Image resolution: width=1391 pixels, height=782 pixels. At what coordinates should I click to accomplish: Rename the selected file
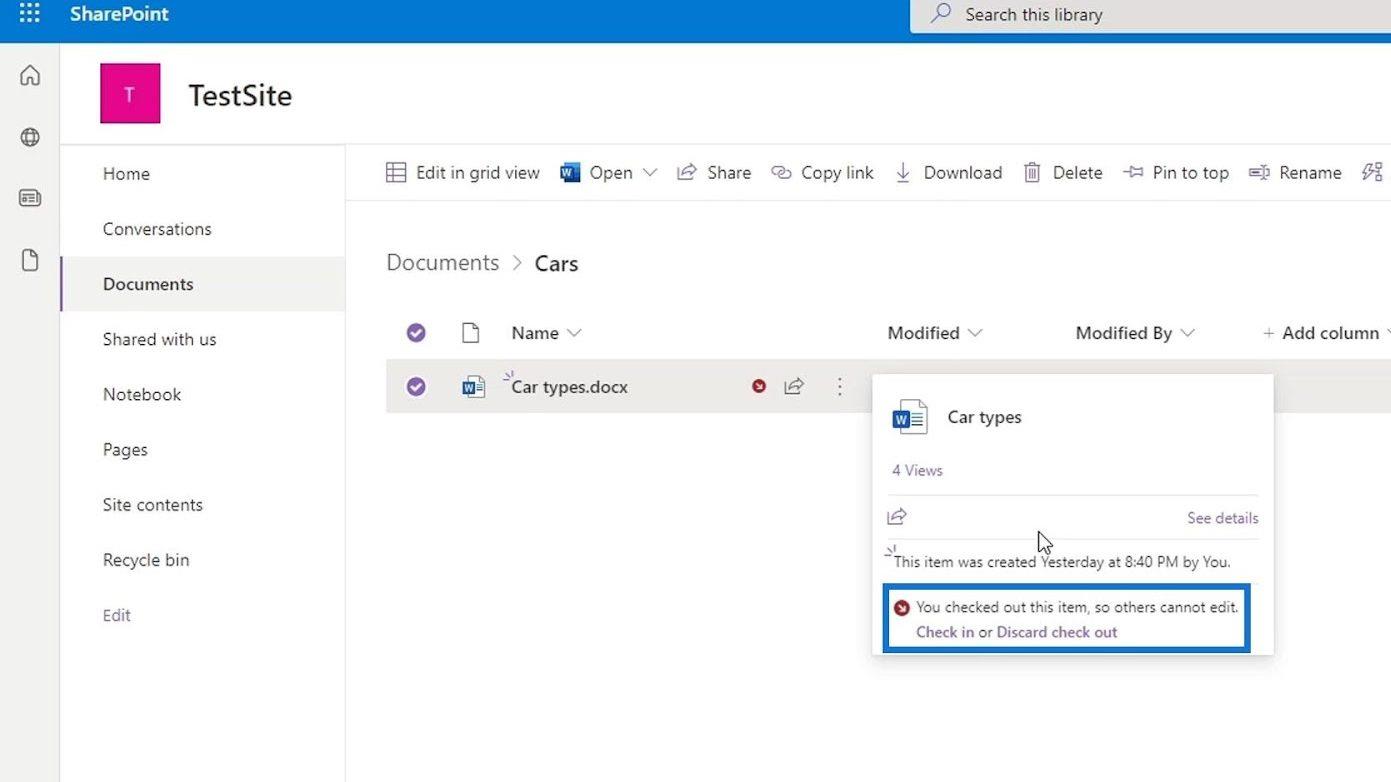coord(1295,173)
